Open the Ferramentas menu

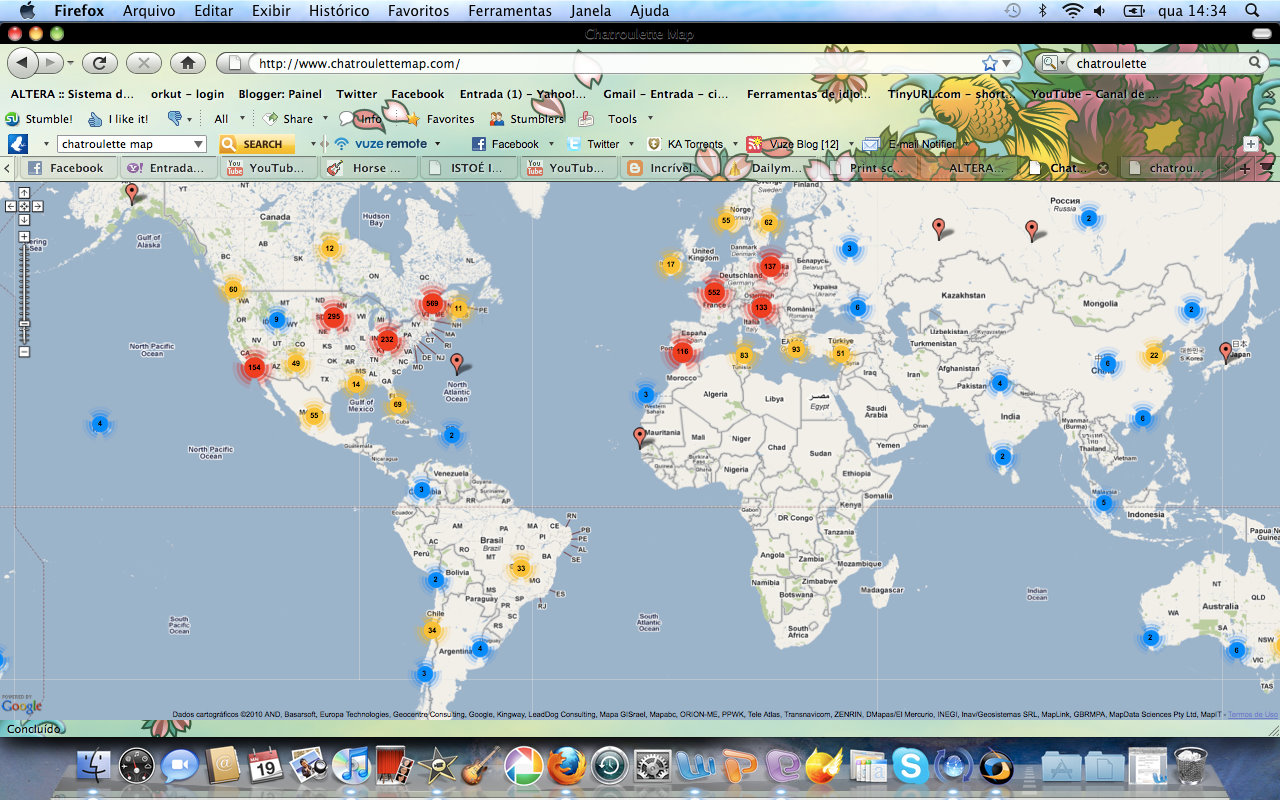pos(509,11)
